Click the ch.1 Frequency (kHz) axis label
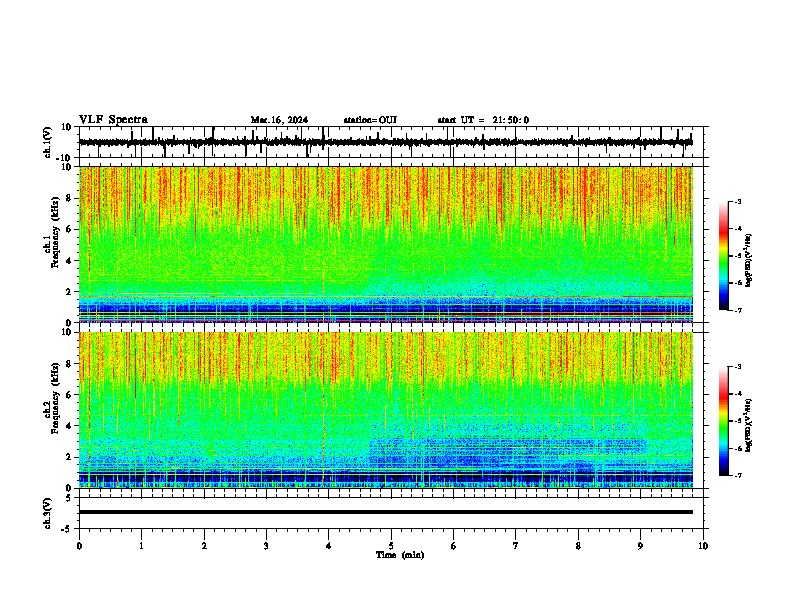Viewport: 792px width, 612px height. 53,233
